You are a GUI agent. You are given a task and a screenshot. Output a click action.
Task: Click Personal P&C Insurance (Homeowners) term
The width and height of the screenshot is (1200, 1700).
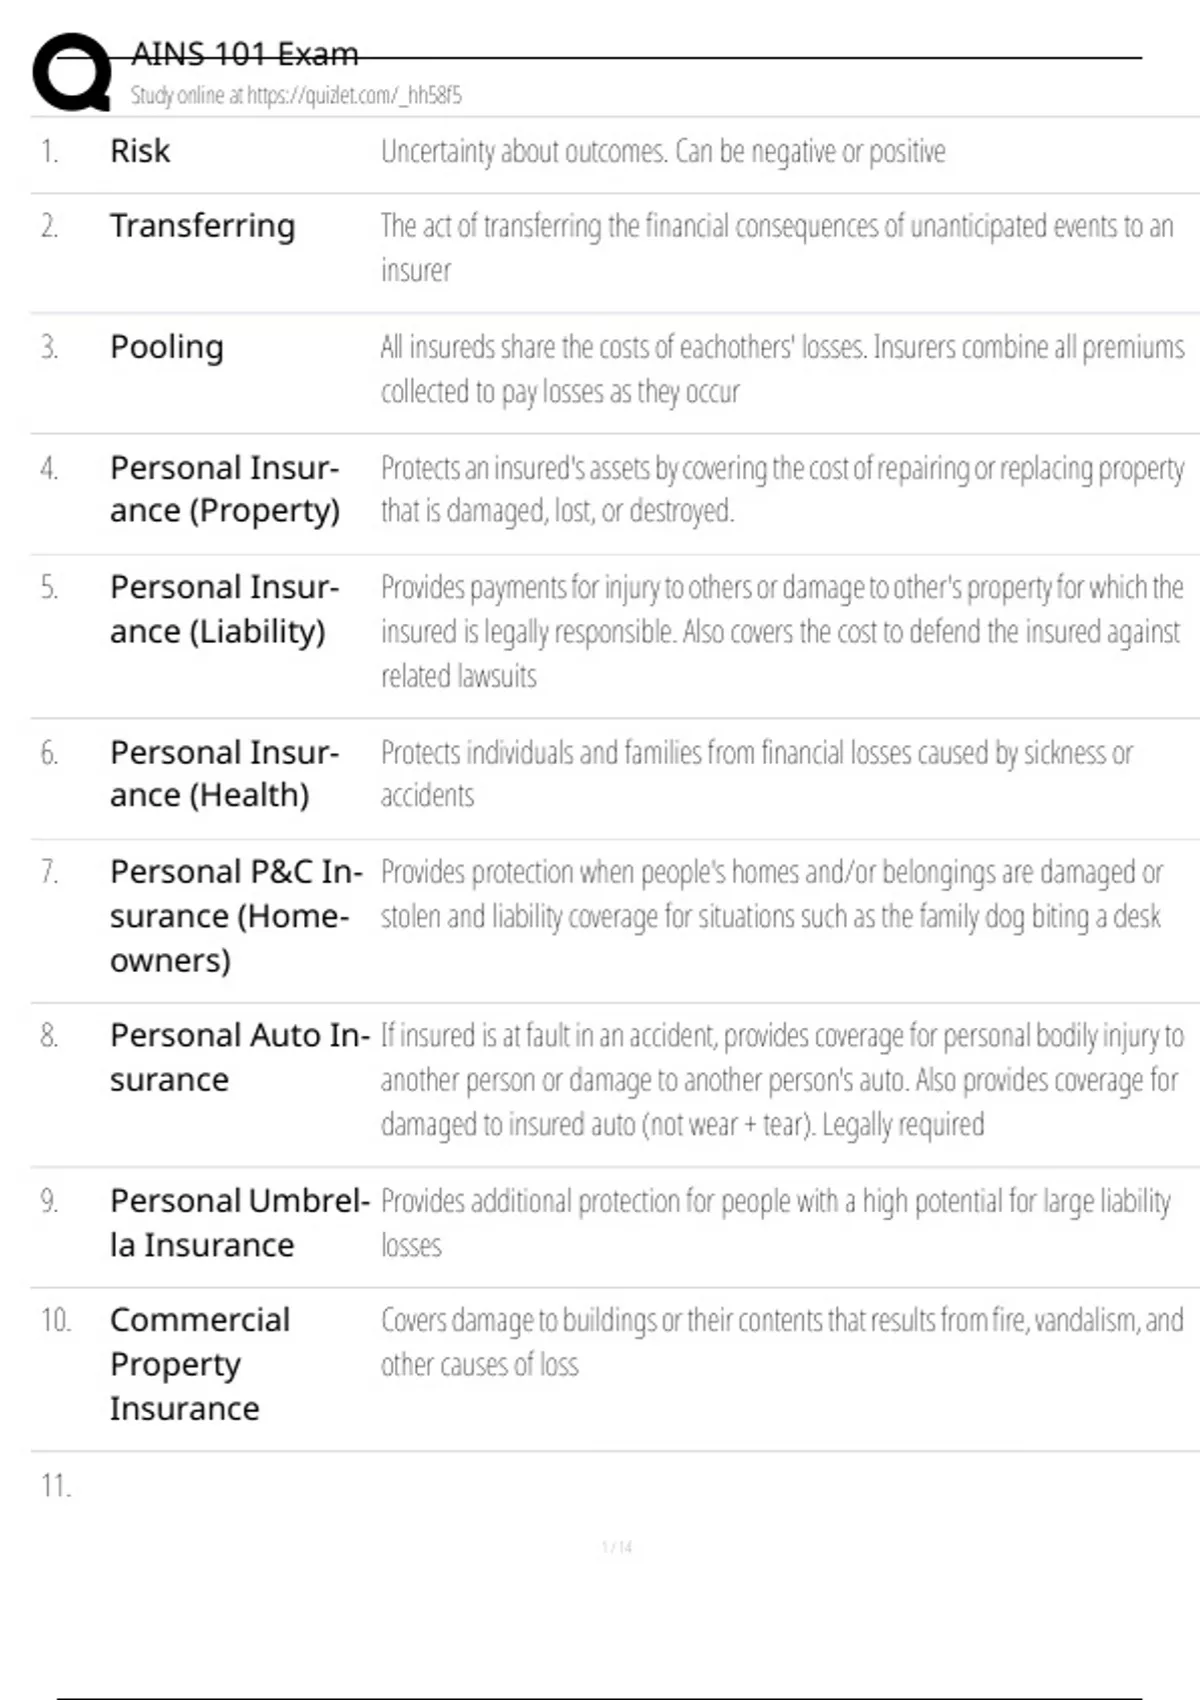[x=230, y=915]
